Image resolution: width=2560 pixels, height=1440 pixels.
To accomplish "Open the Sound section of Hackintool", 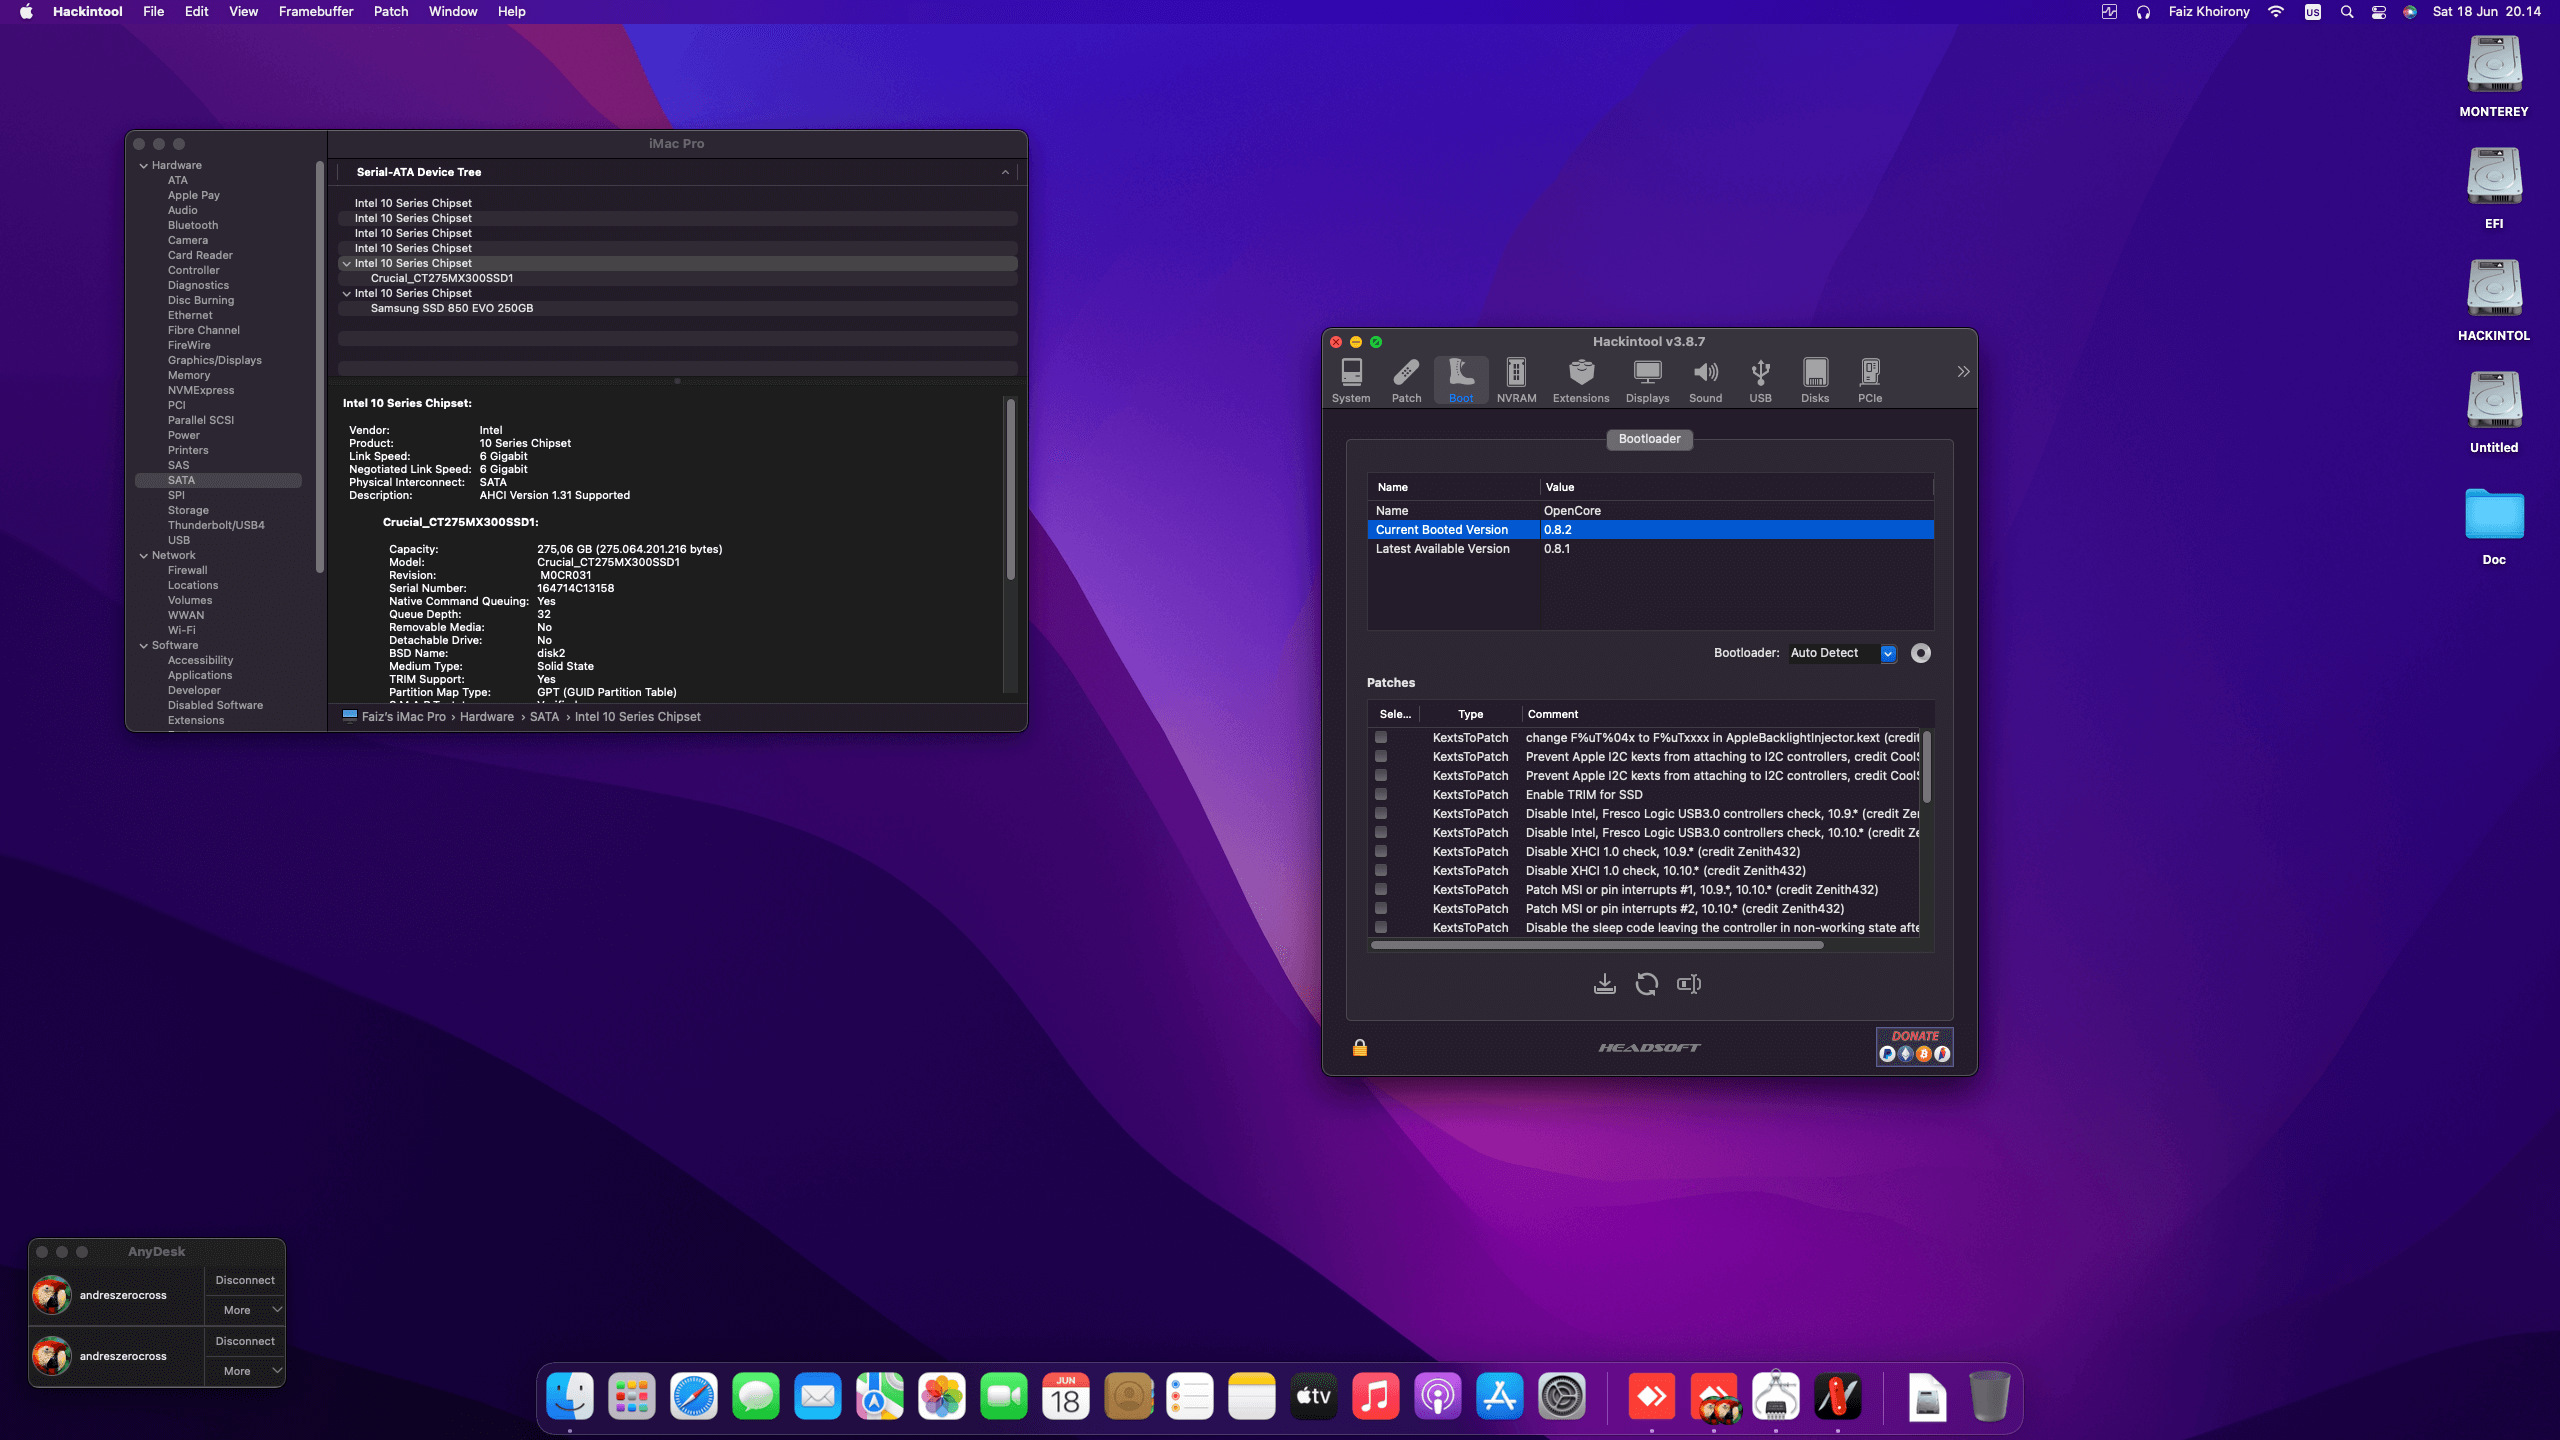I will [x=1705, y=380].
